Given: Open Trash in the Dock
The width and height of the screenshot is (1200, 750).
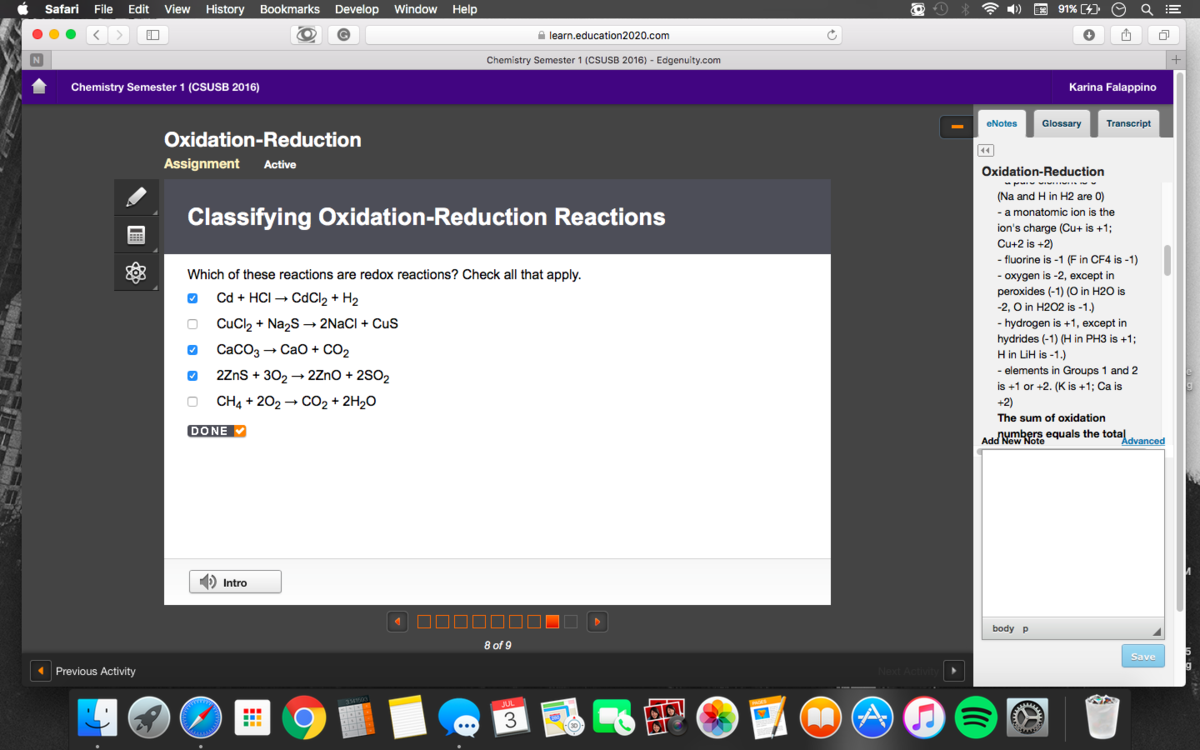Looking at the screenshot, I should (x=1101, y=716).
